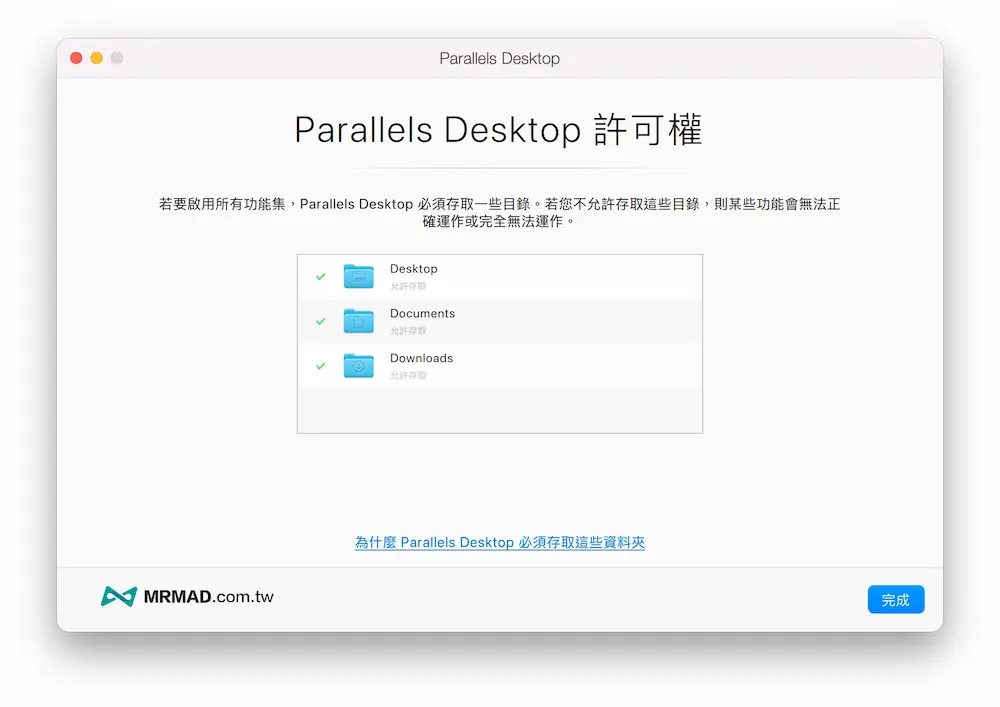Select the Documents row in the permission list
The image size is (1000, 707).
point(500,321)
